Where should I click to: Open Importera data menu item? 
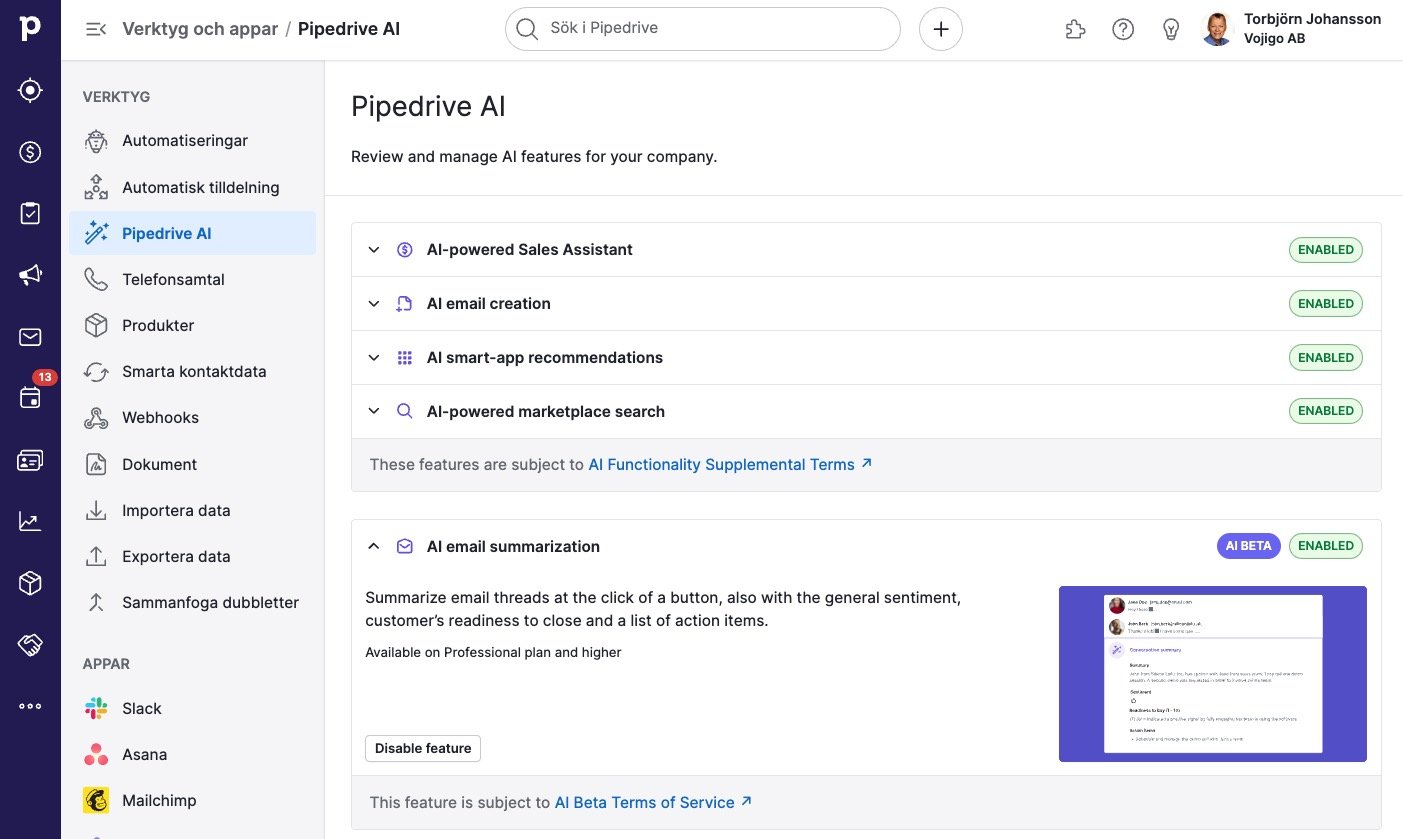[x=192, y=510]
